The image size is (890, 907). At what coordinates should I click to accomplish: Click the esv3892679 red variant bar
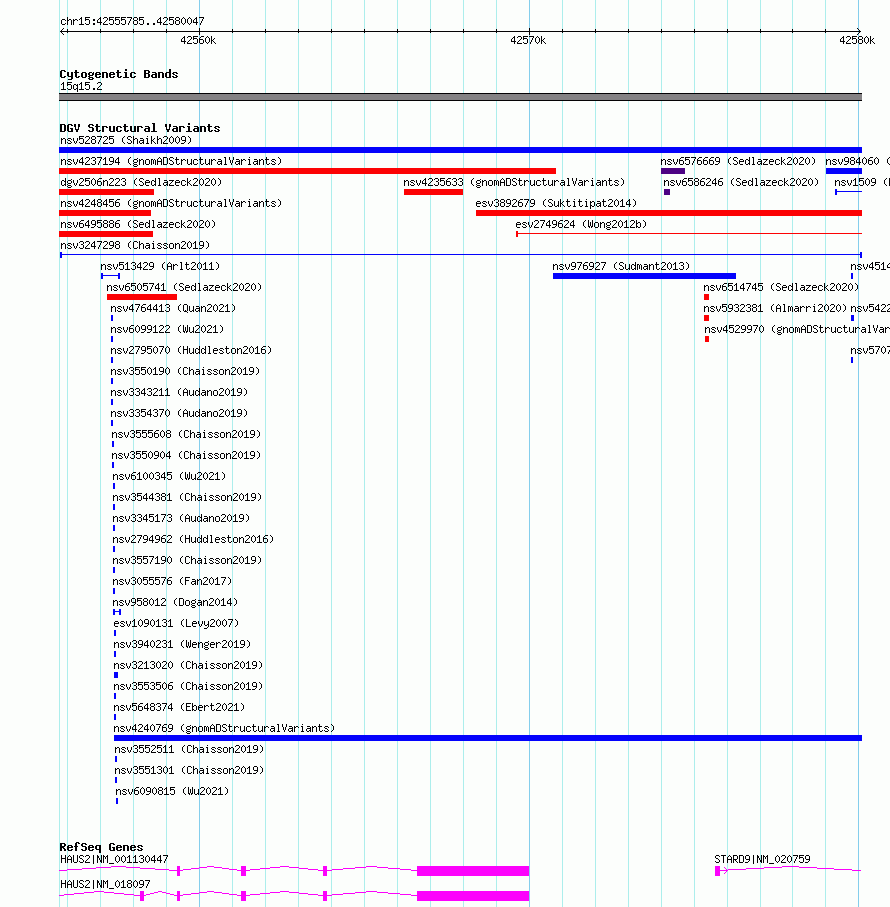pos(669,213)
